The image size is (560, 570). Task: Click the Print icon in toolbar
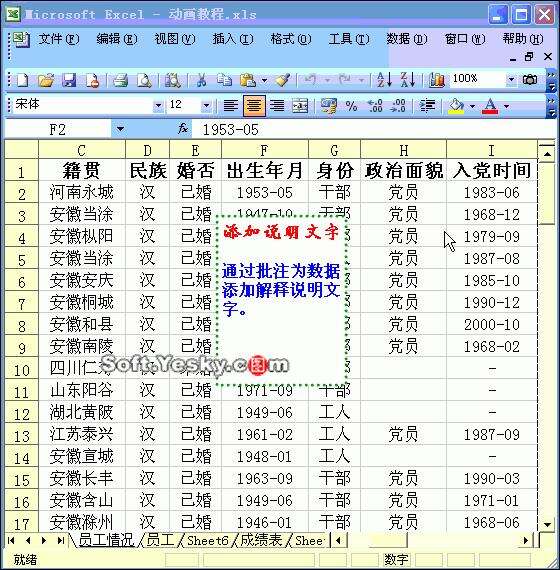click(120, 80)
